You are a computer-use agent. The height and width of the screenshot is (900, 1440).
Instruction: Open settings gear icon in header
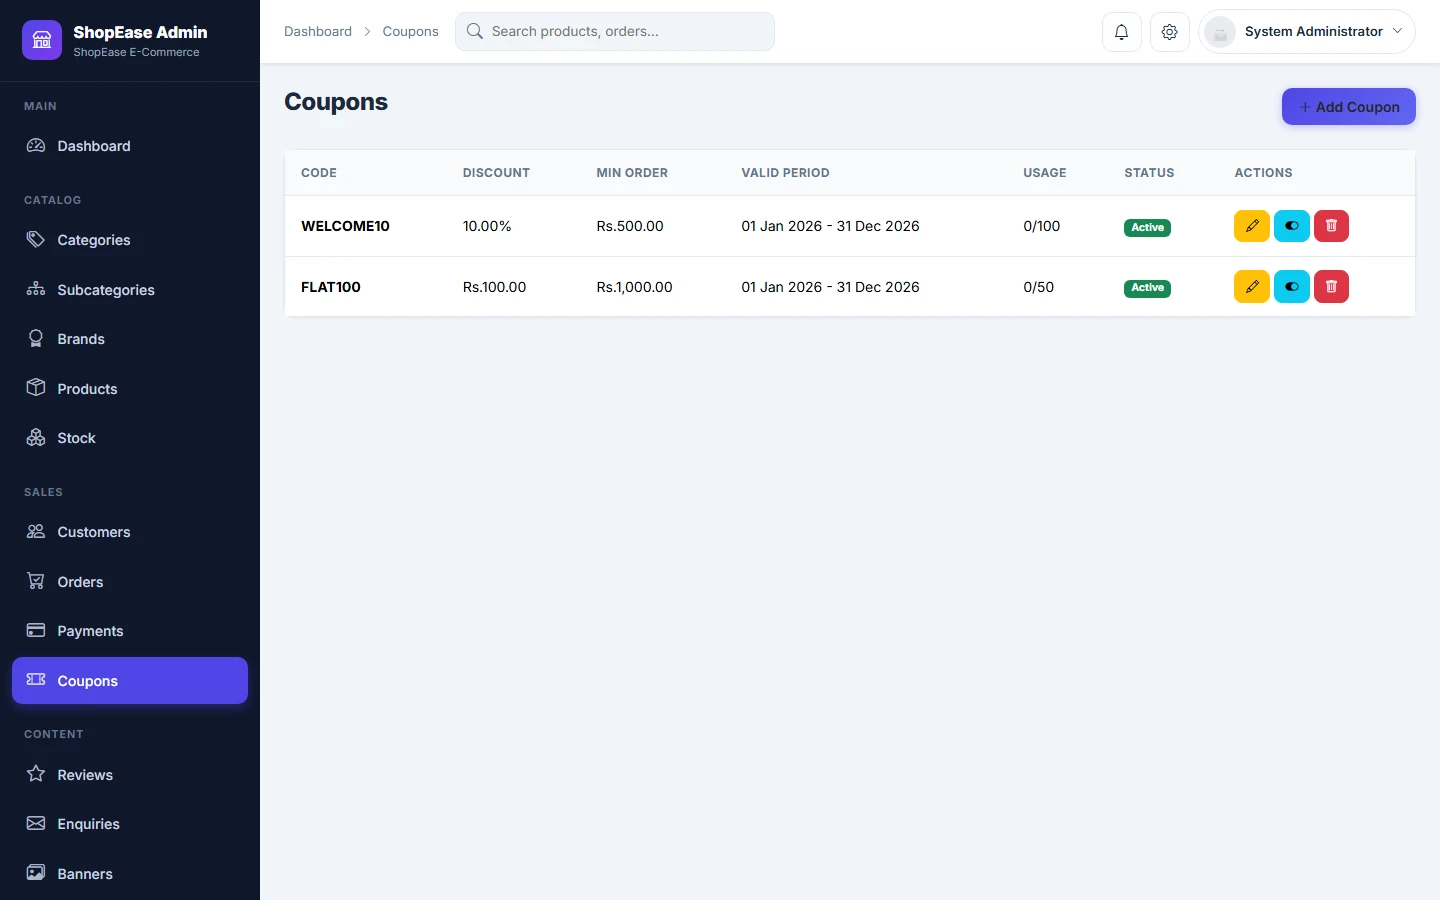[x=1170, y=32]
